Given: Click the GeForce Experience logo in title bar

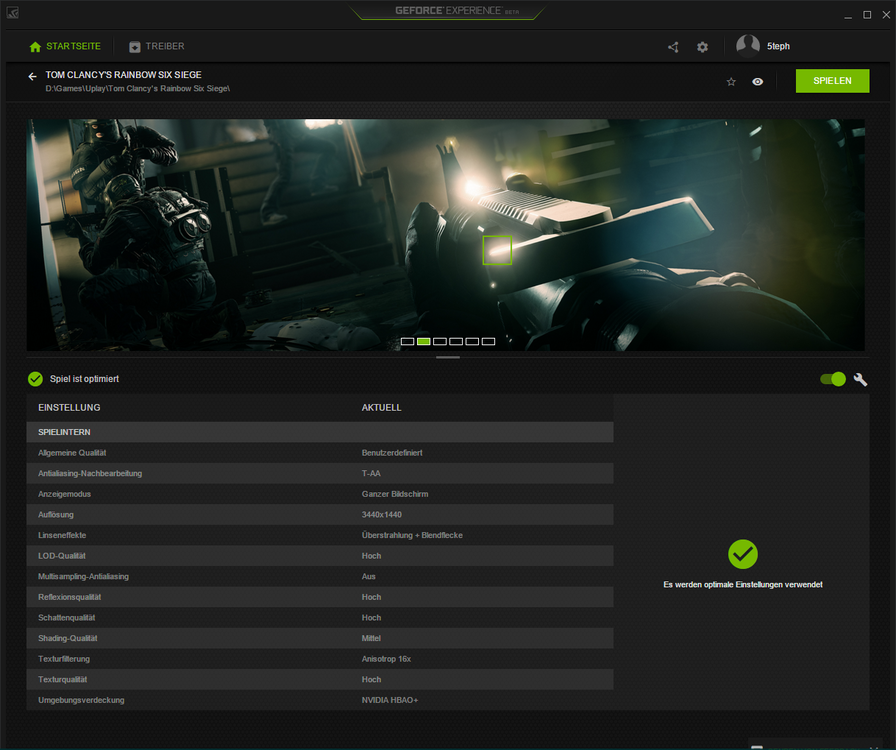Looking at the screenshot, I should coord(447,13).
